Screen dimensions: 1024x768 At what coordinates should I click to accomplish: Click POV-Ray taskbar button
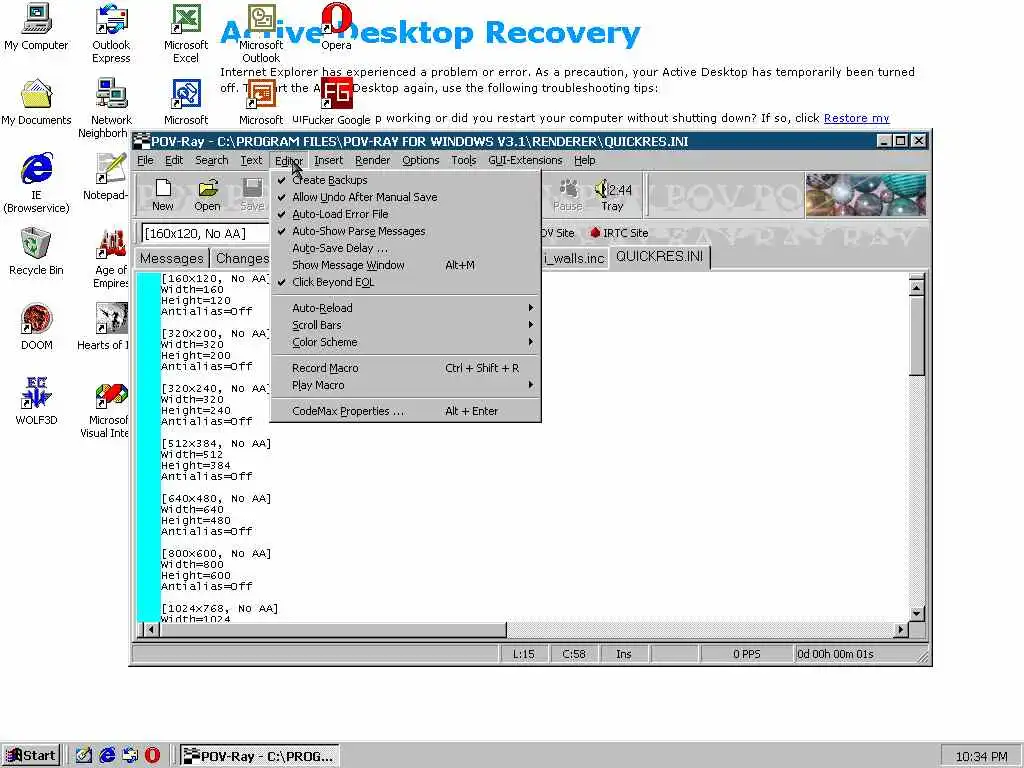pyautogui.click(x=260, y=756)
